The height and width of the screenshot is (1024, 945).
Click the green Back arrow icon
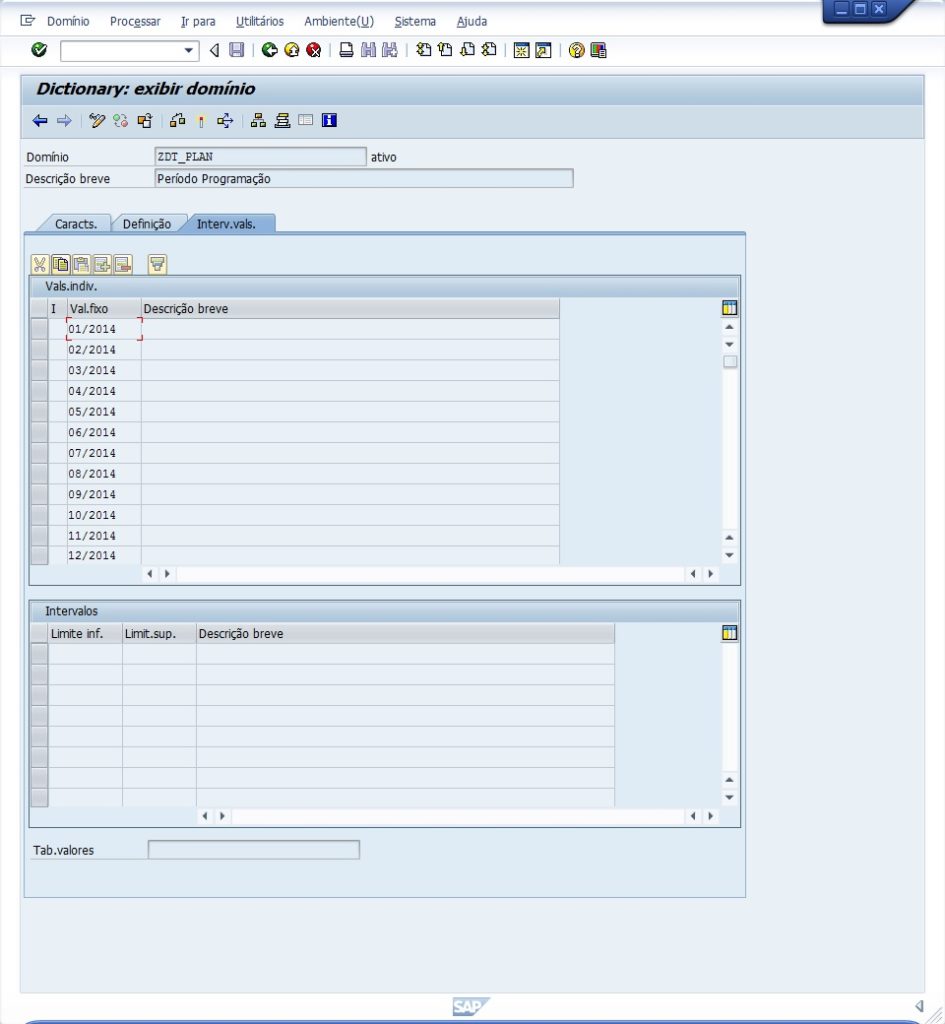click(x=270, y=50)
